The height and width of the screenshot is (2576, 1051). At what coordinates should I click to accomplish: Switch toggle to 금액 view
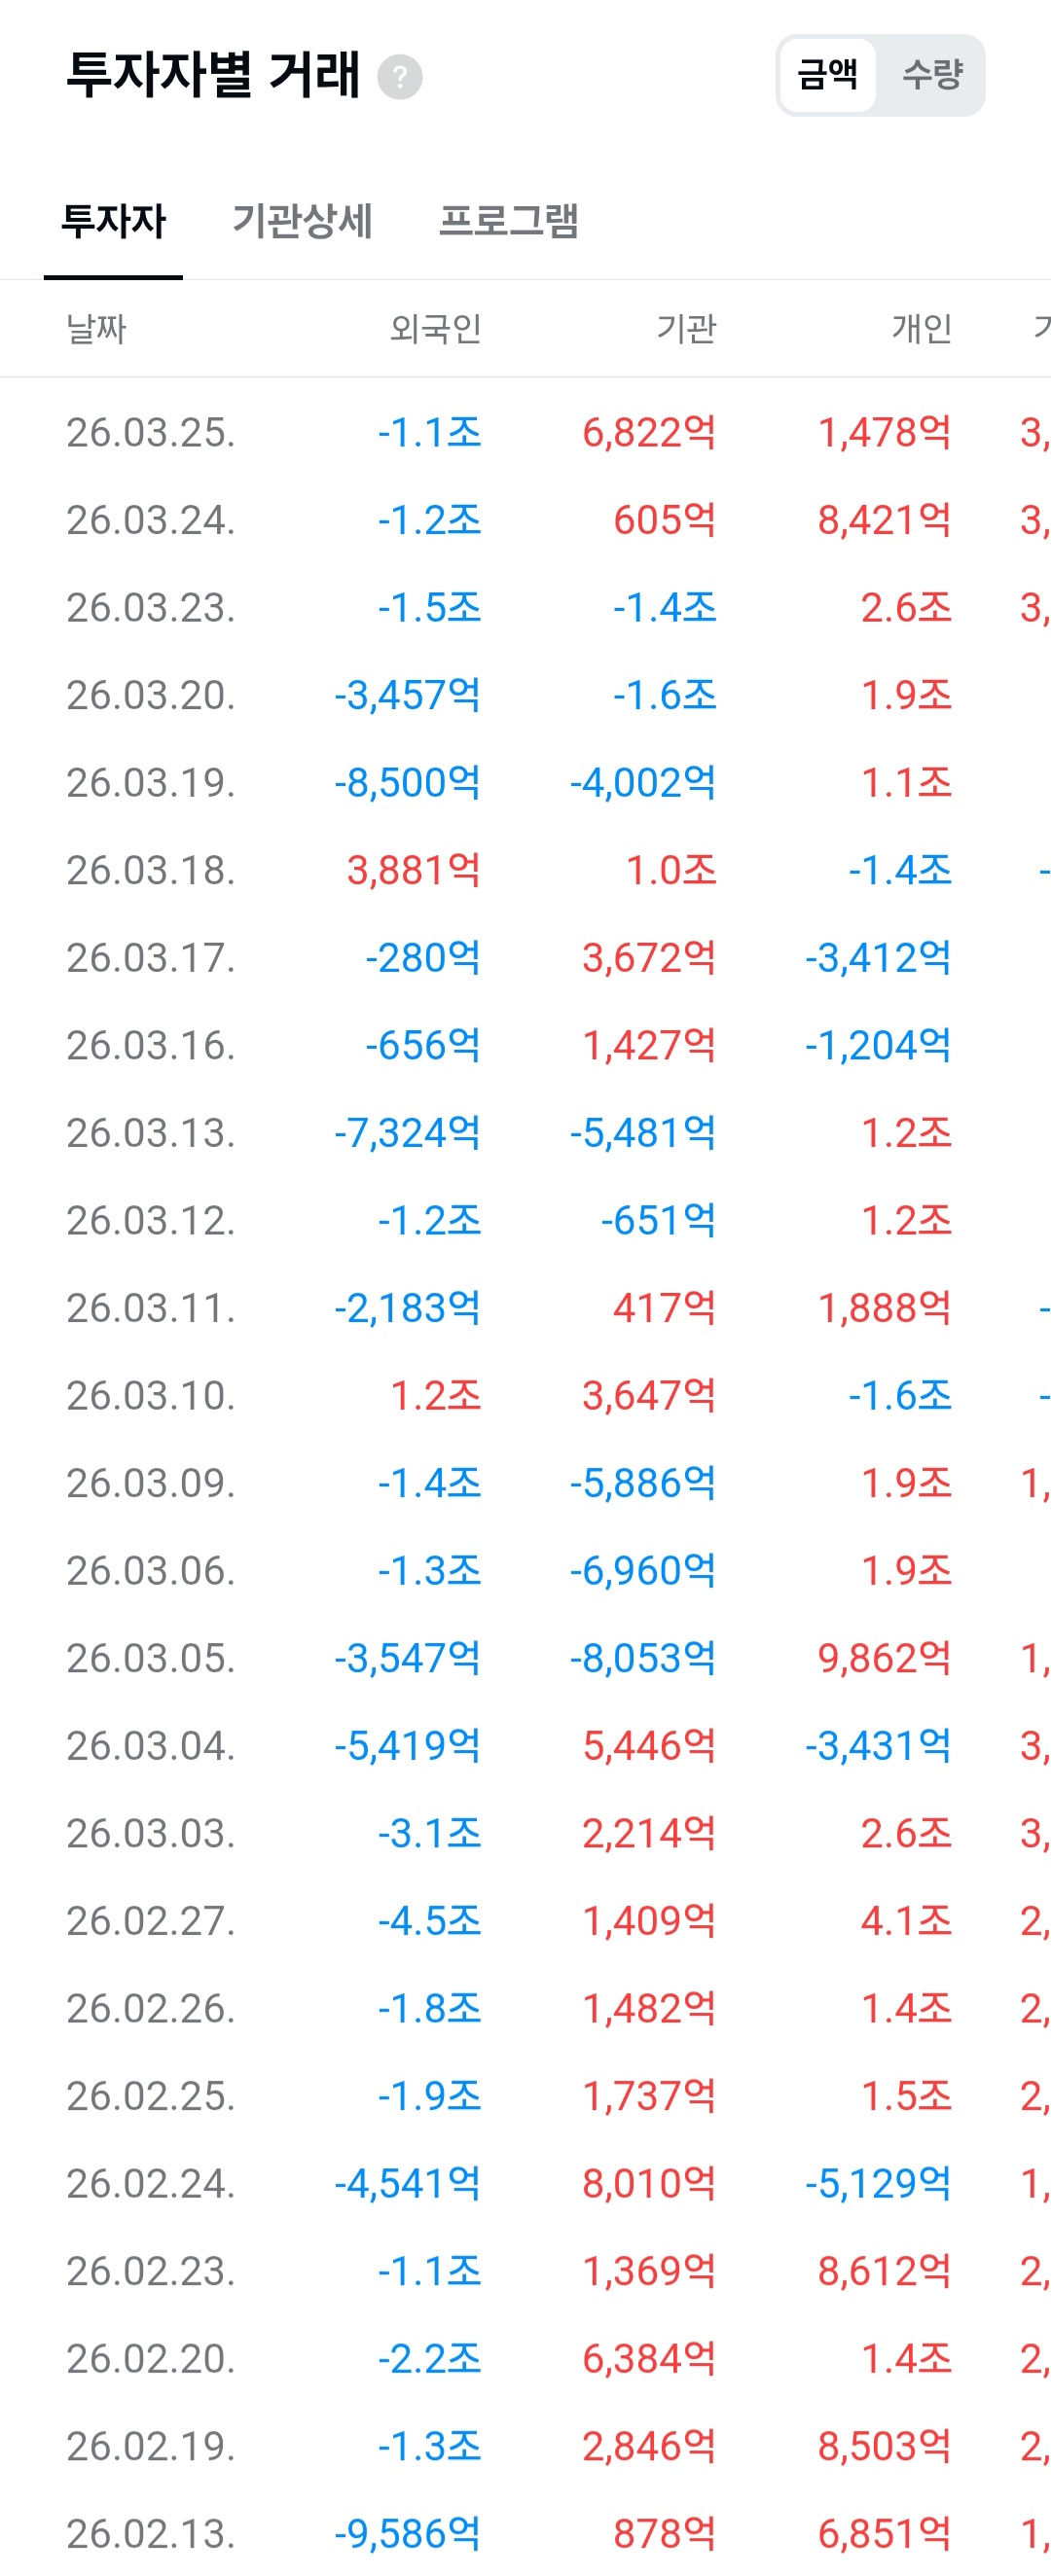tap(827, 75)
